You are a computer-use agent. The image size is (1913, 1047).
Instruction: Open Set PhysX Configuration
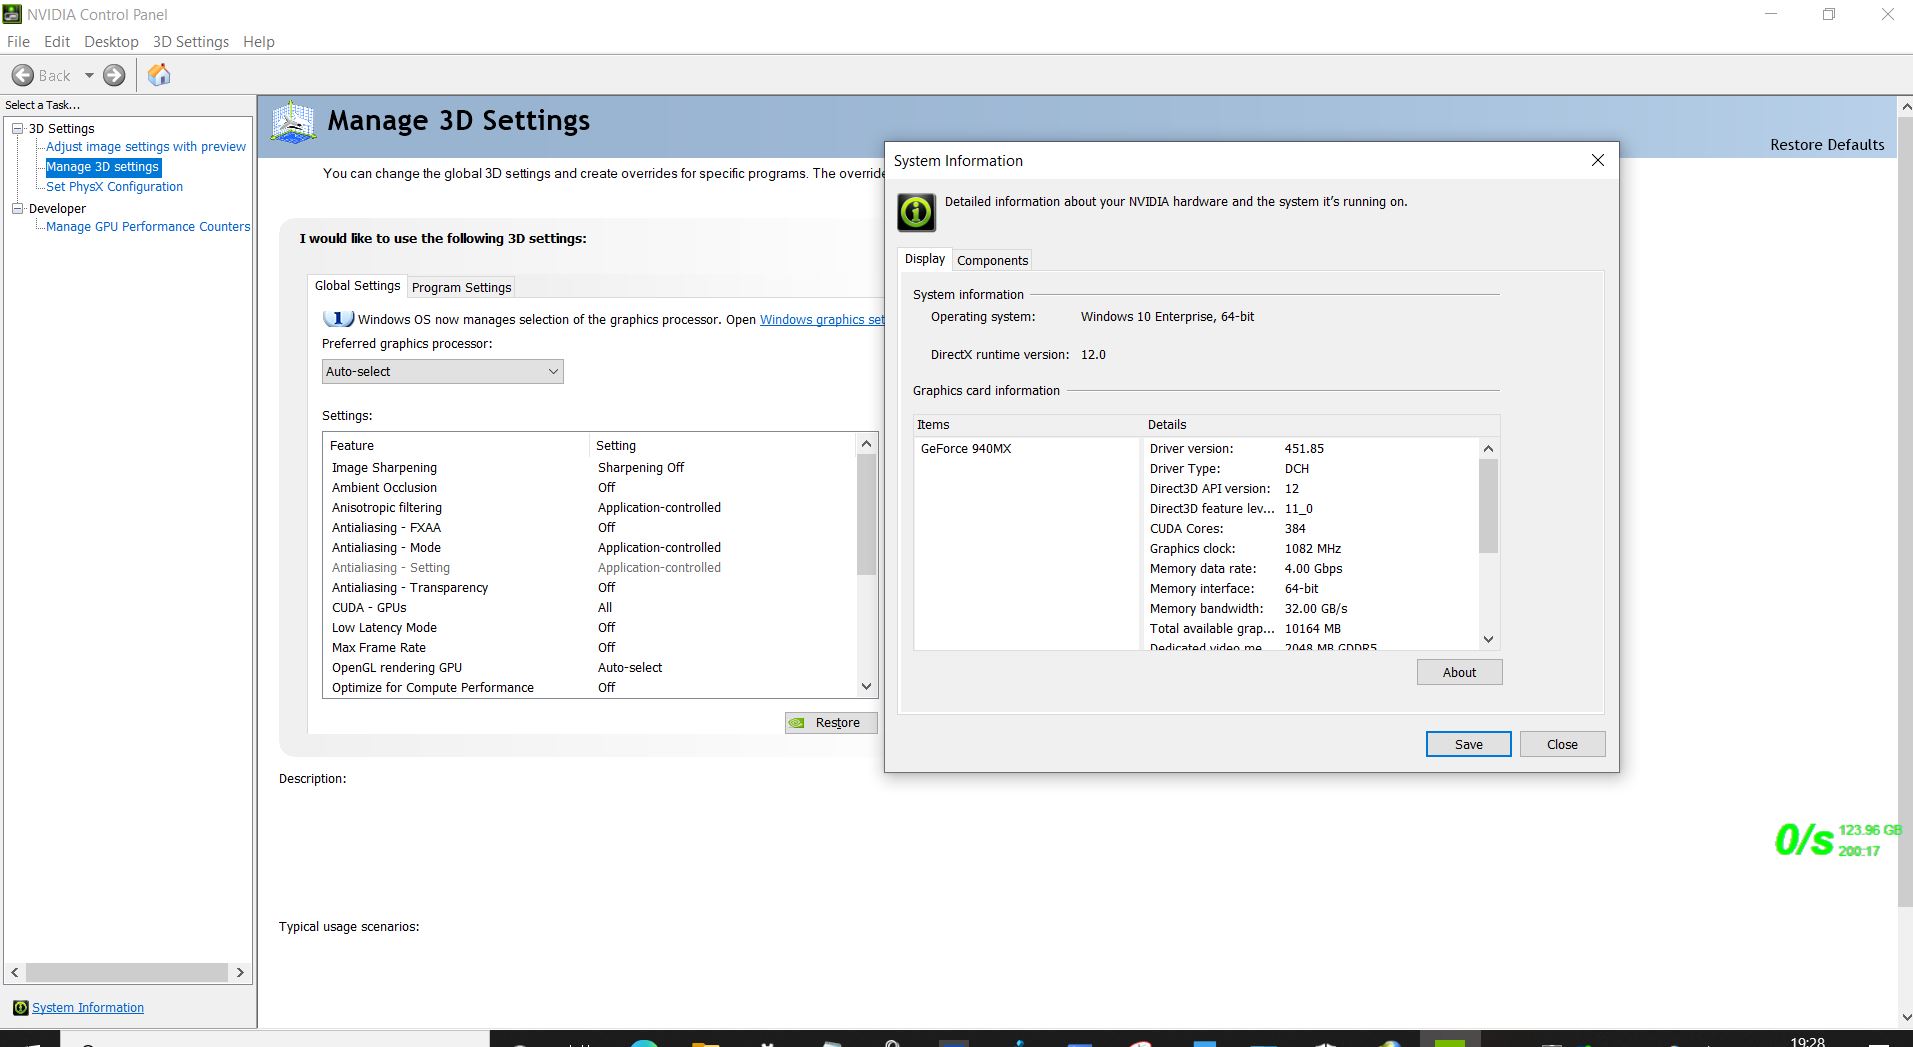114,187
